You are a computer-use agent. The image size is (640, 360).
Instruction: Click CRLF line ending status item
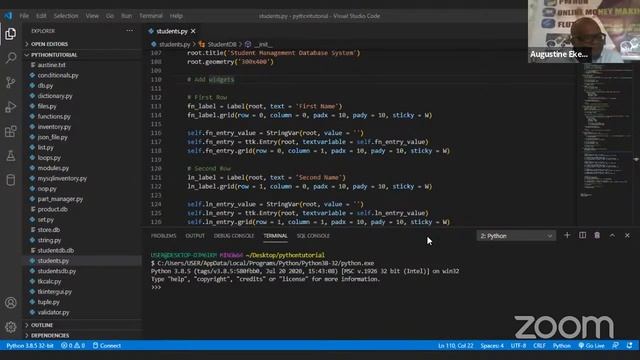pos(539,346)
